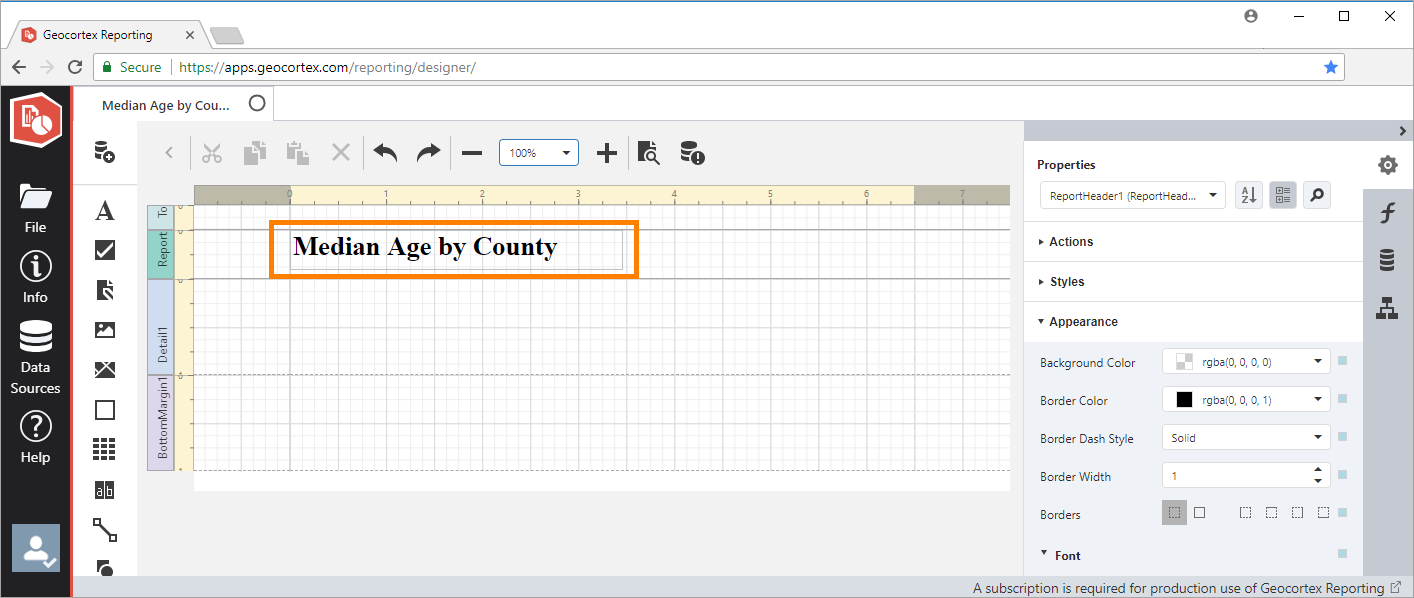This screenshot has height=598, width=1414.
Task: Open the File menu in sidebar
Action: 35,208
